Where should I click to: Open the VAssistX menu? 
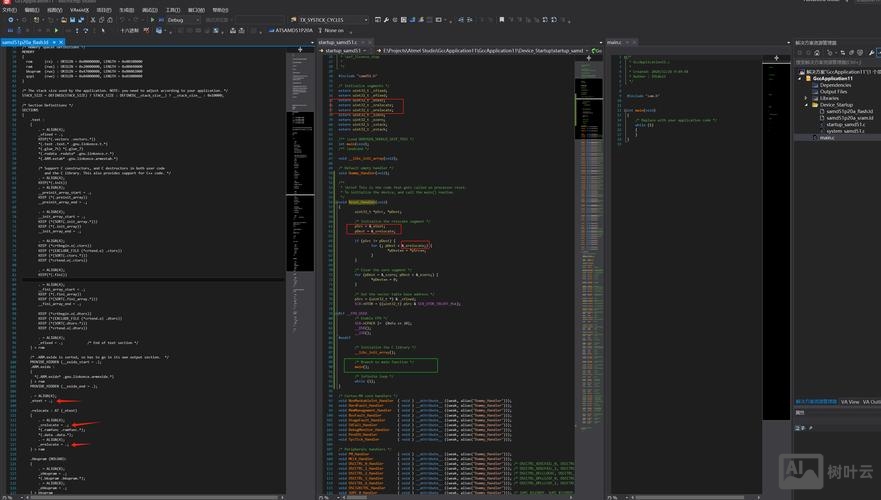pos(77,9)
